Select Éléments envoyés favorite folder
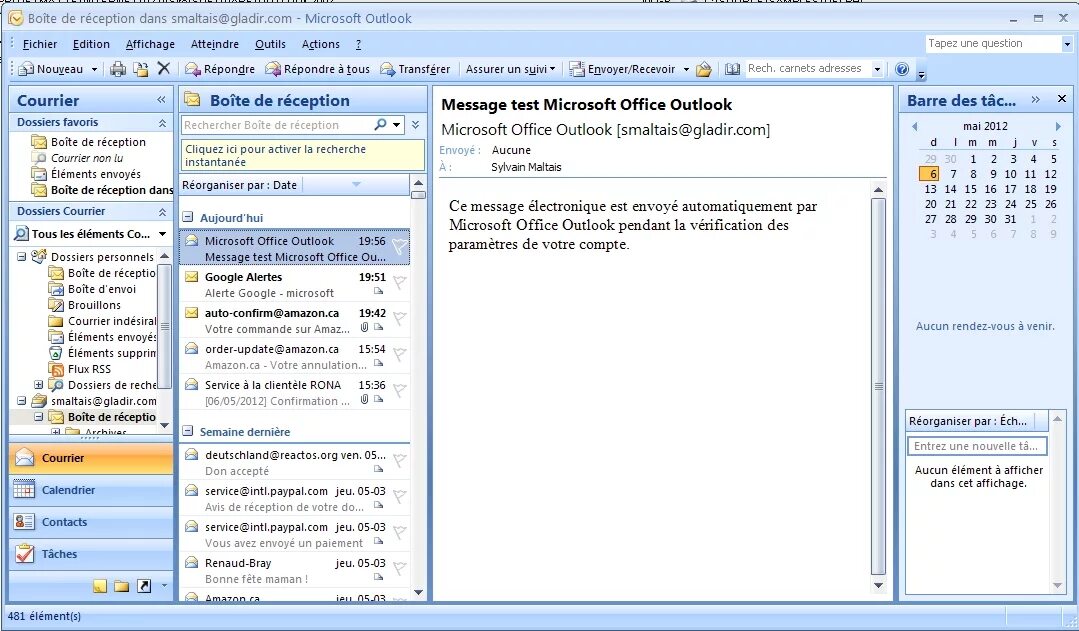Screen dimensions: 1079x631 [x=95, y=174]
